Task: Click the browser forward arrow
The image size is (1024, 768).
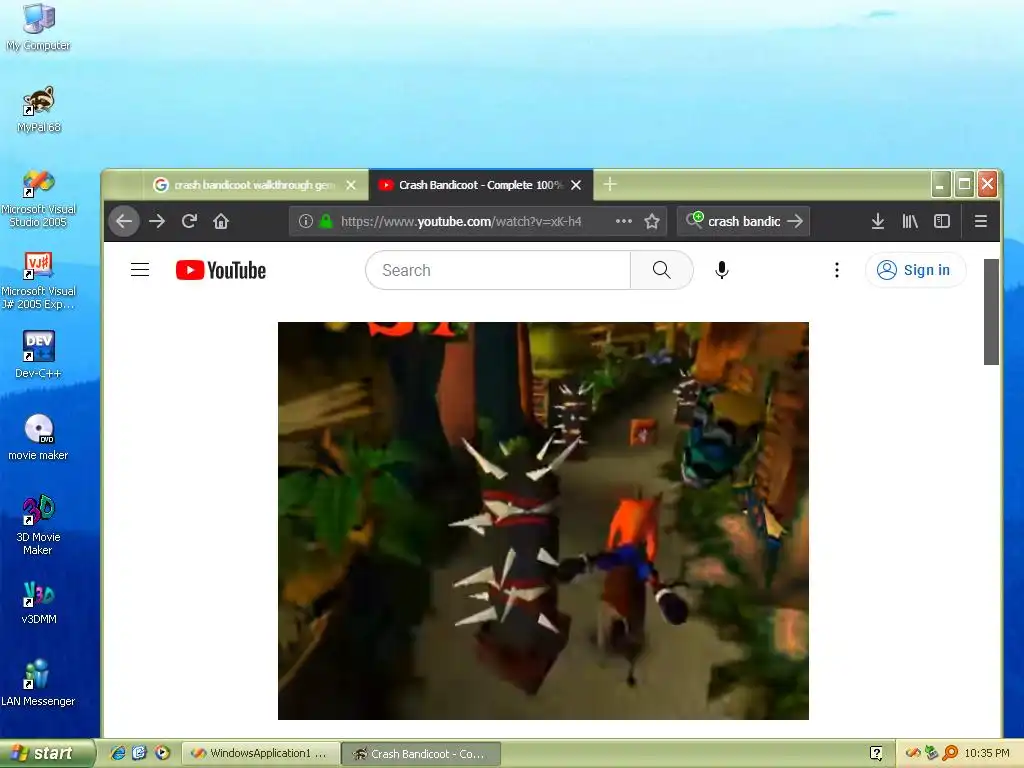Action: (157, 221)
